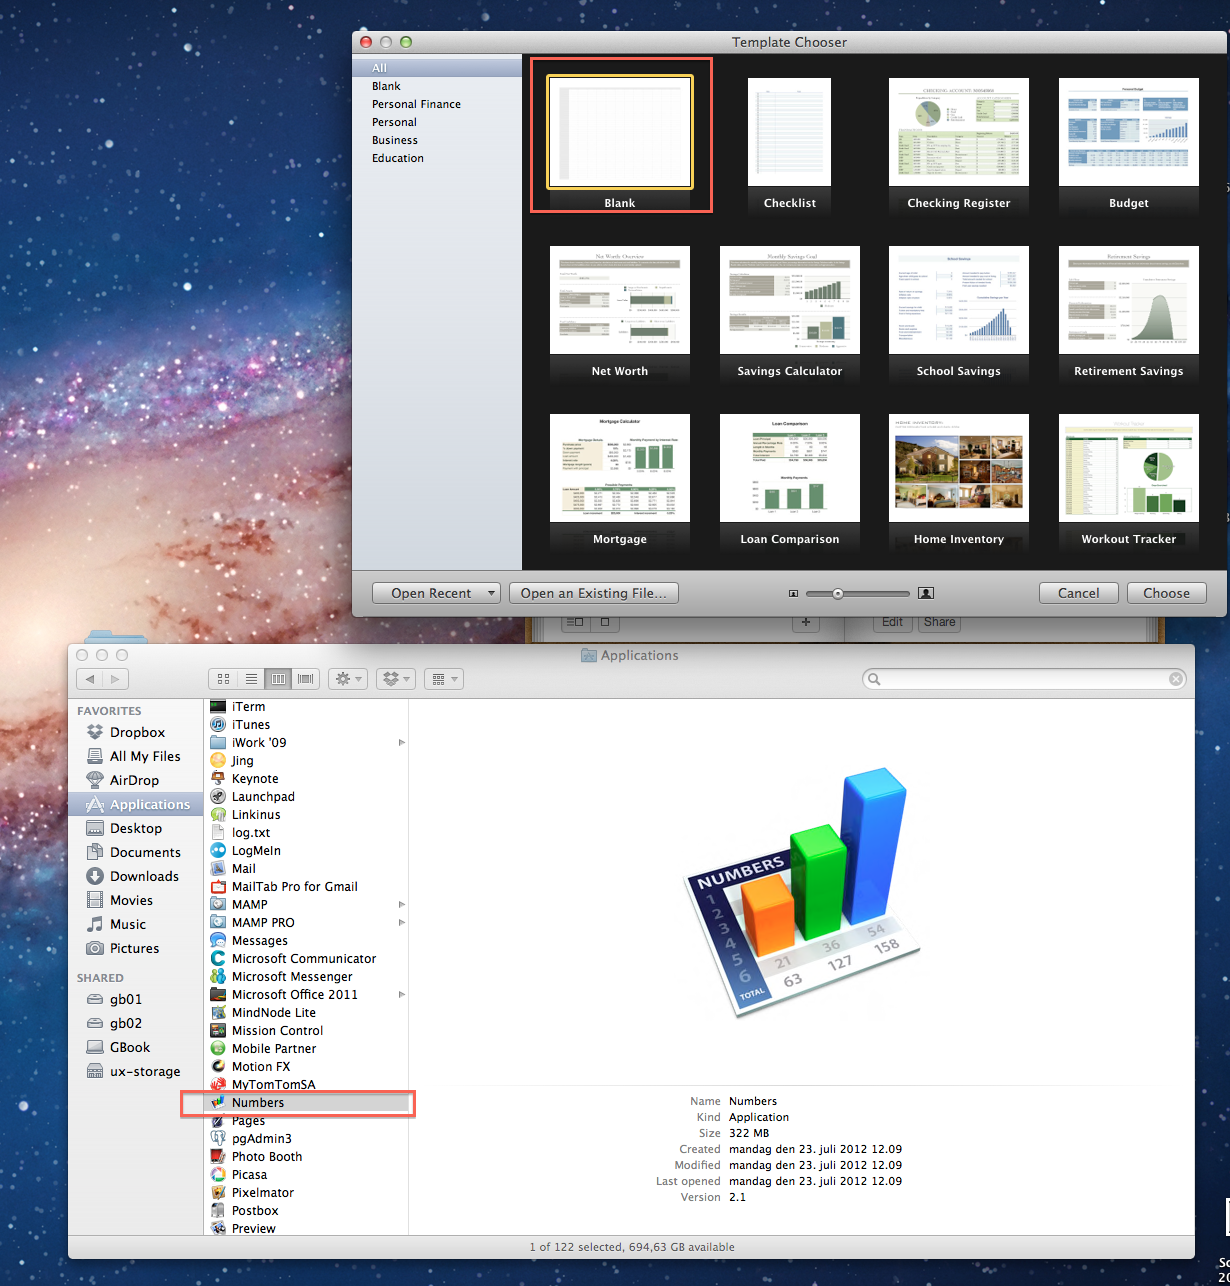Screen dimensions: 1230x1286
Task: Select All category in Template Chooser
Action: click(437, 68)
